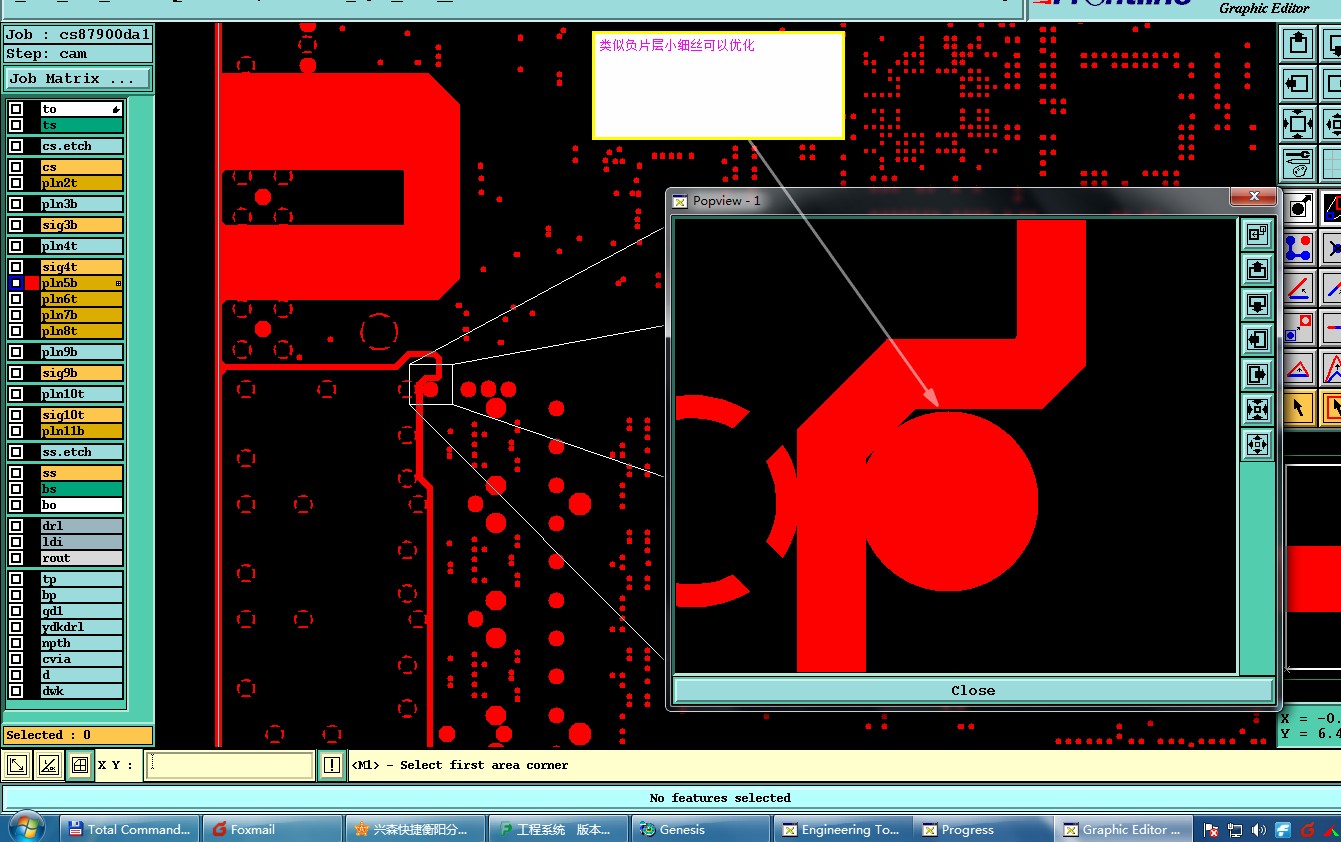Select the pln4t layer row
Viewport: 1341px width, 842px height.
click(82, 246)
